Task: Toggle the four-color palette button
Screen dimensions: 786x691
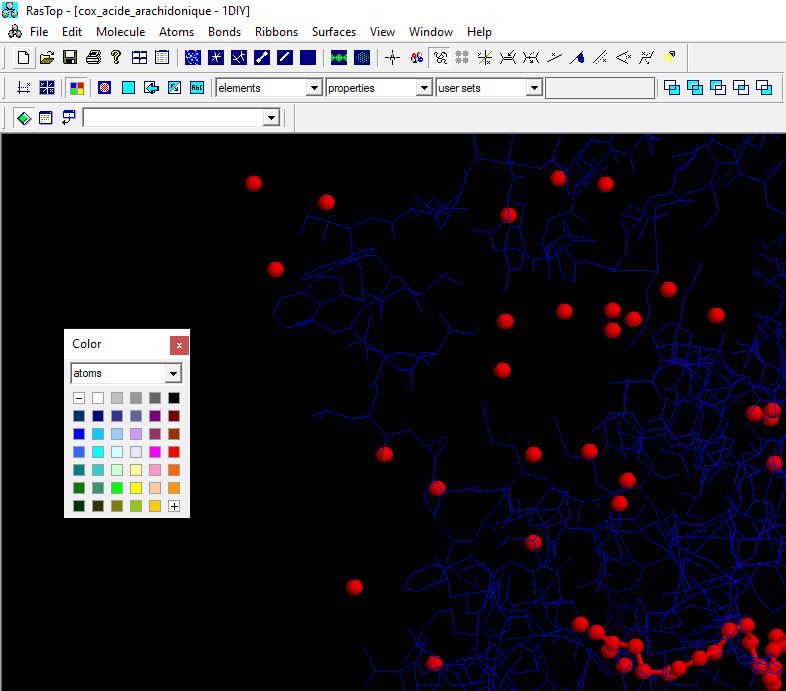Action: (x=77, y=88)
